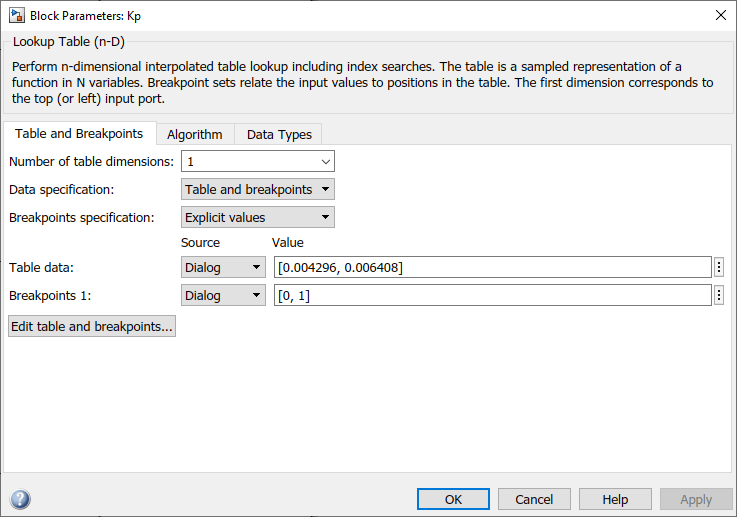Open Breakpoints 1 more options menu
Image resolution: width=737 pixels, height=517 pixels.
[720, 295]
